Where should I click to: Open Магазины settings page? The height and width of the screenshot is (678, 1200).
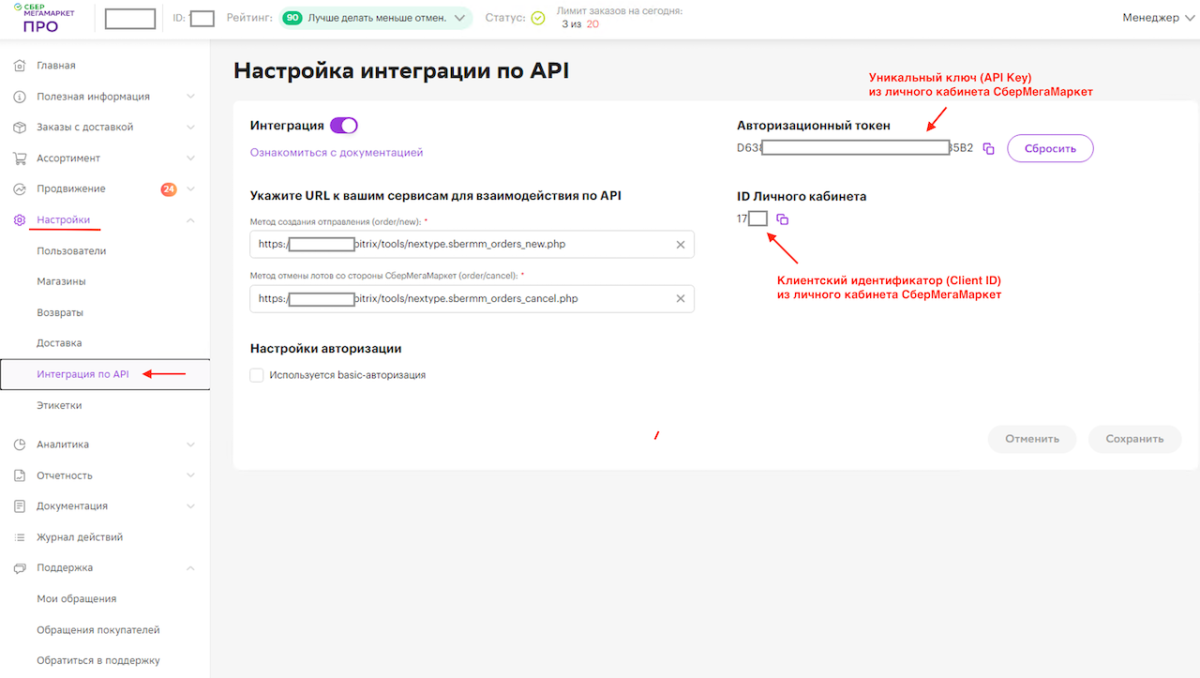pos(61,282)
